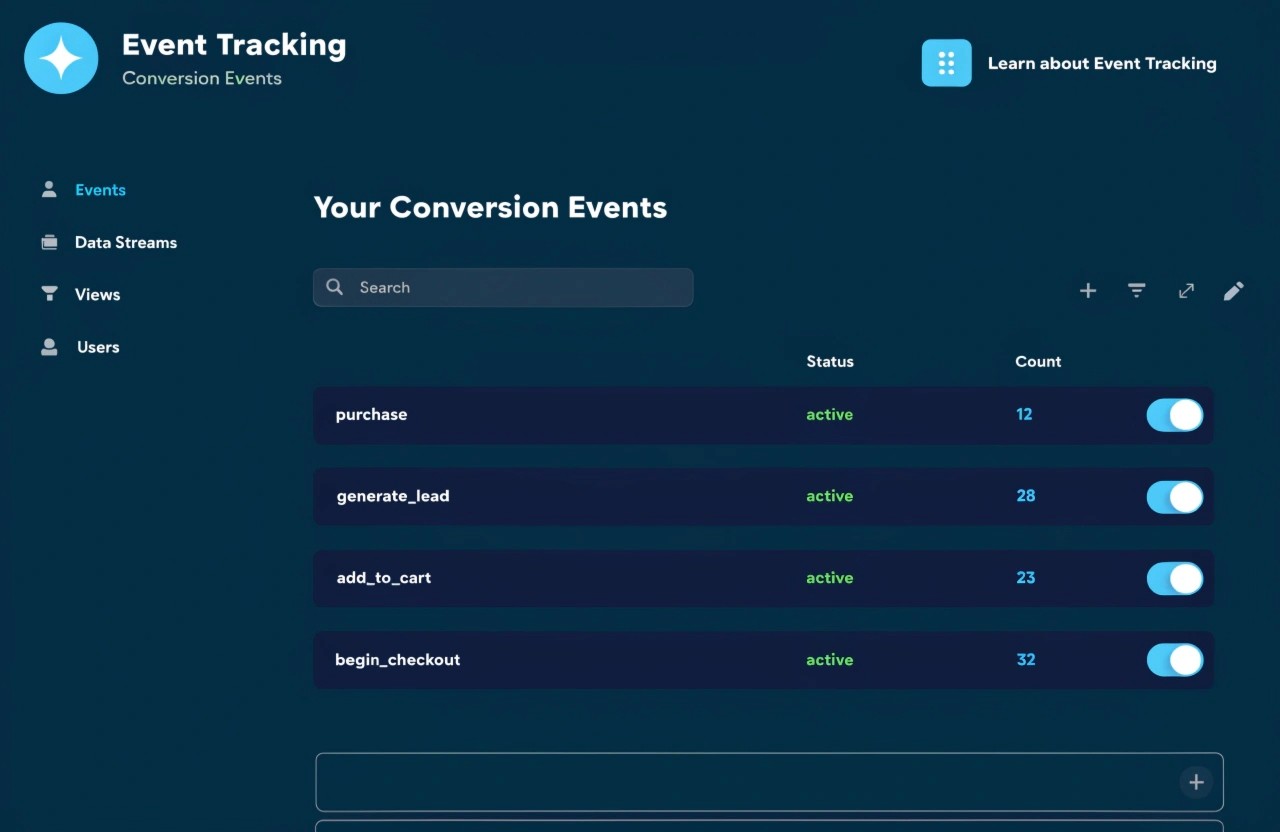Click the Conversion Events subtitle
This screenshot has width=1280, height=832.
(202, 78)
